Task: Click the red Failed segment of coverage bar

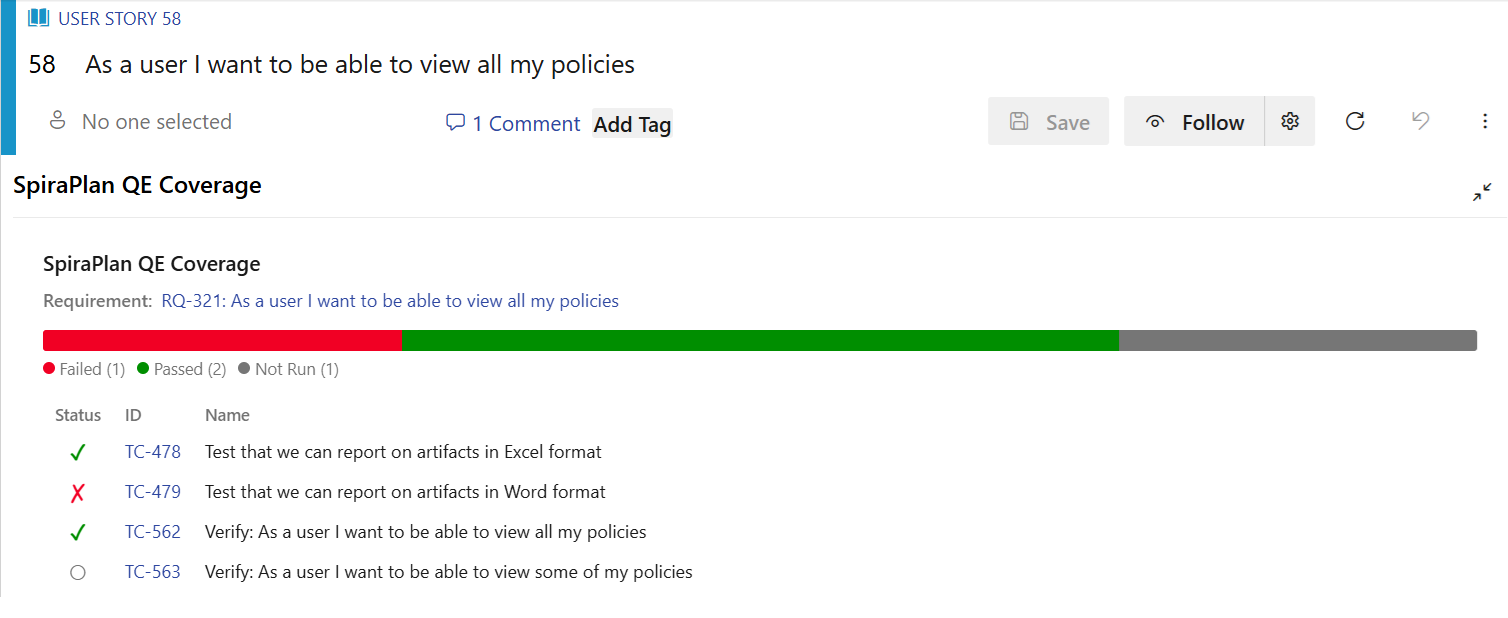Action: 222,341
